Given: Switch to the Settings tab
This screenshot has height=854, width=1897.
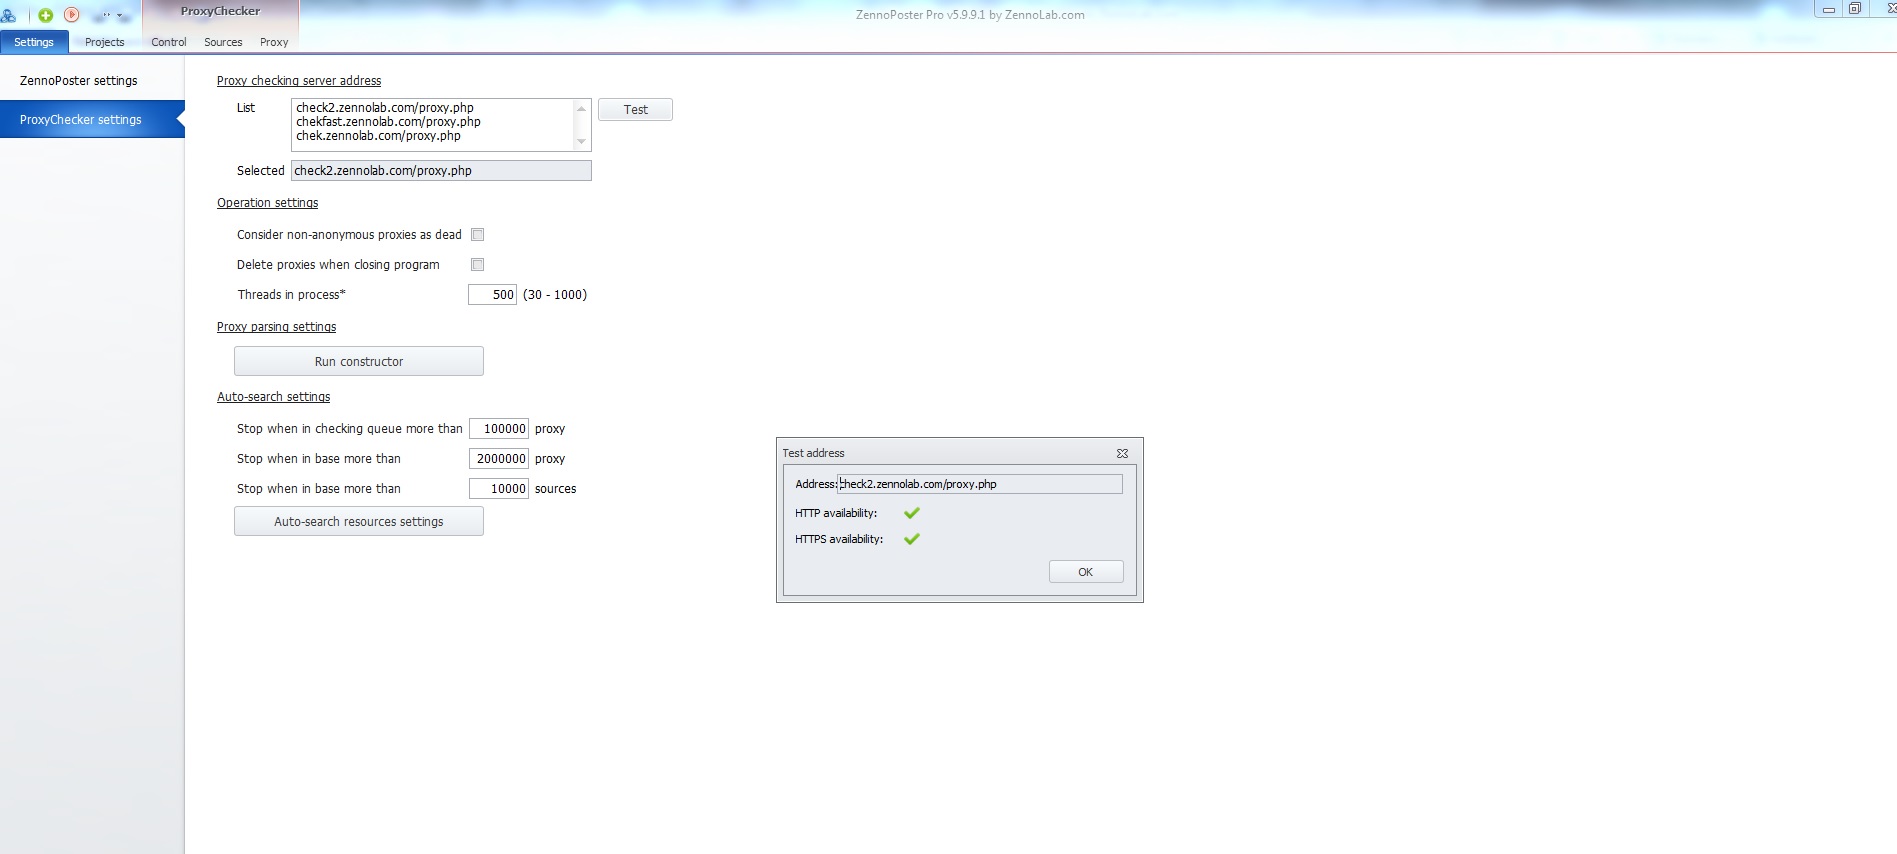Looking at the screenshot, I should [x=34, y=42].
